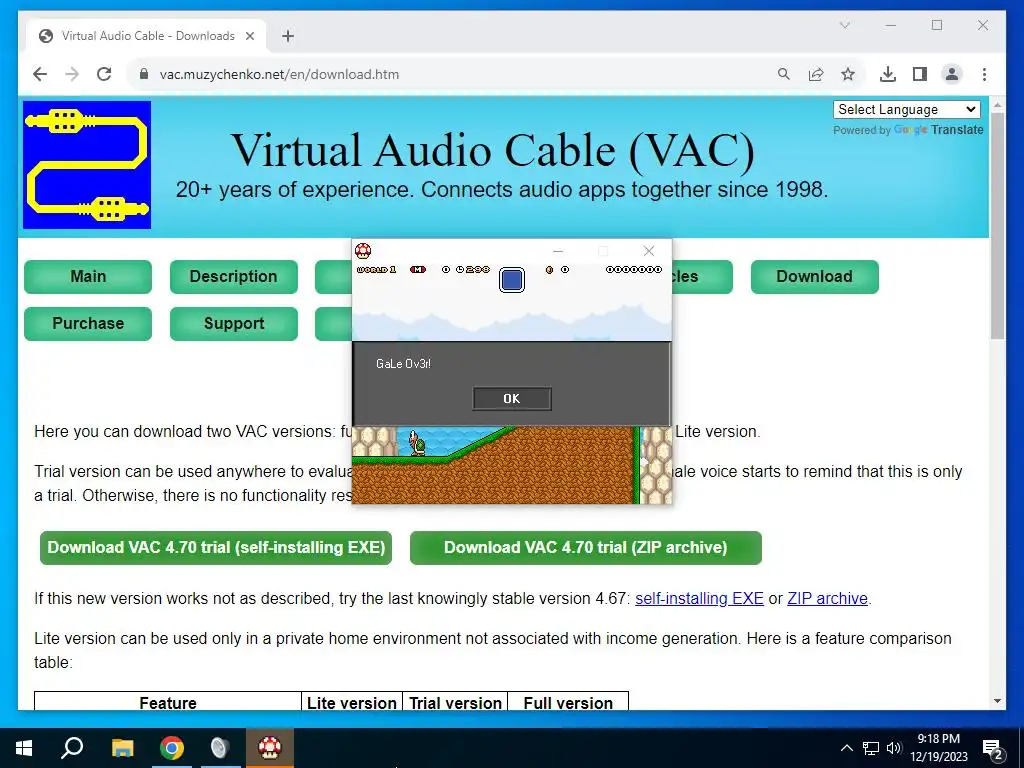The image size is (1024, 768).
Task: Click the Powered by Google Translate text
Action: [x=908, y=130]
